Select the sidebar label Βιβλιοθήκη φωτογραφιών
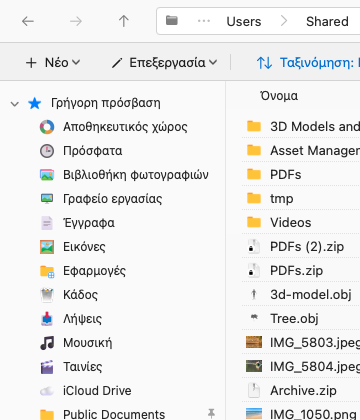360x420 pixels. (136, 175)
